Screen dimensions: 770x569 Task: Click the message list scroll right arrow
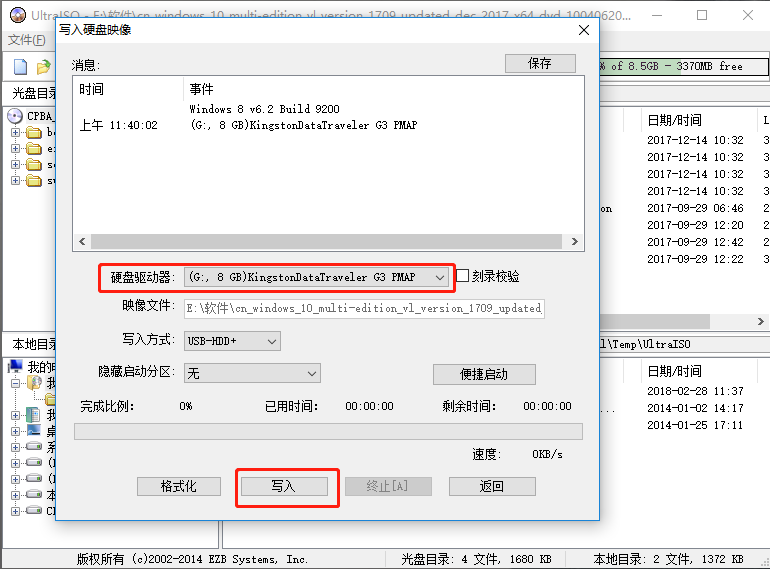click(x=575, y=242)
